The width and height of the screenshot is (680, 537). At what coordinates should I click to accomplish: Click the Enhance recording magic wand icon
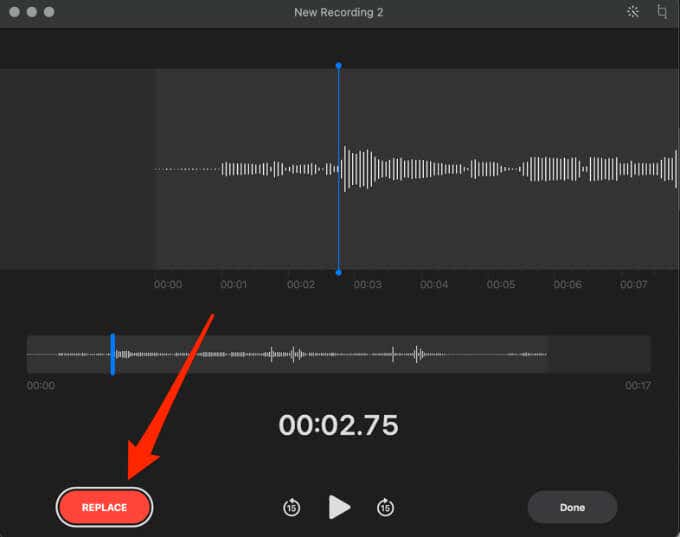pos(633,12)
